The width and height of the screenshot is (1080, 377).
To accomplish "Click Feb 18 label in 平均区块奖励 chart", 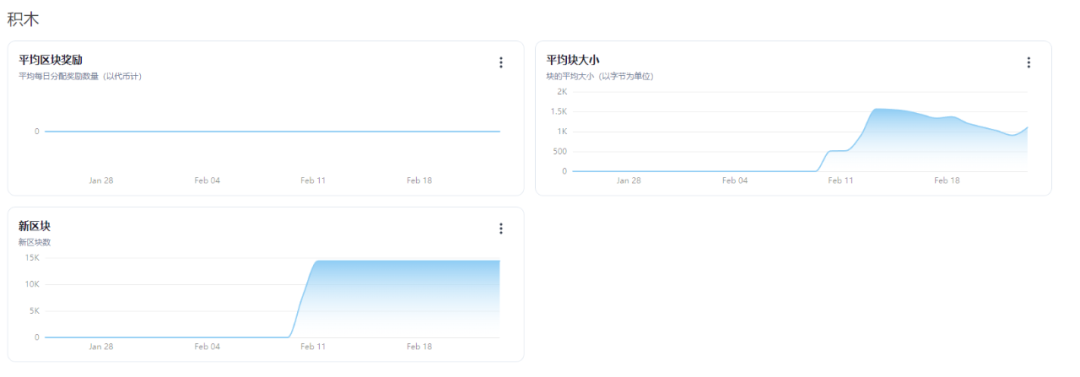I will [x=419, y=181].
